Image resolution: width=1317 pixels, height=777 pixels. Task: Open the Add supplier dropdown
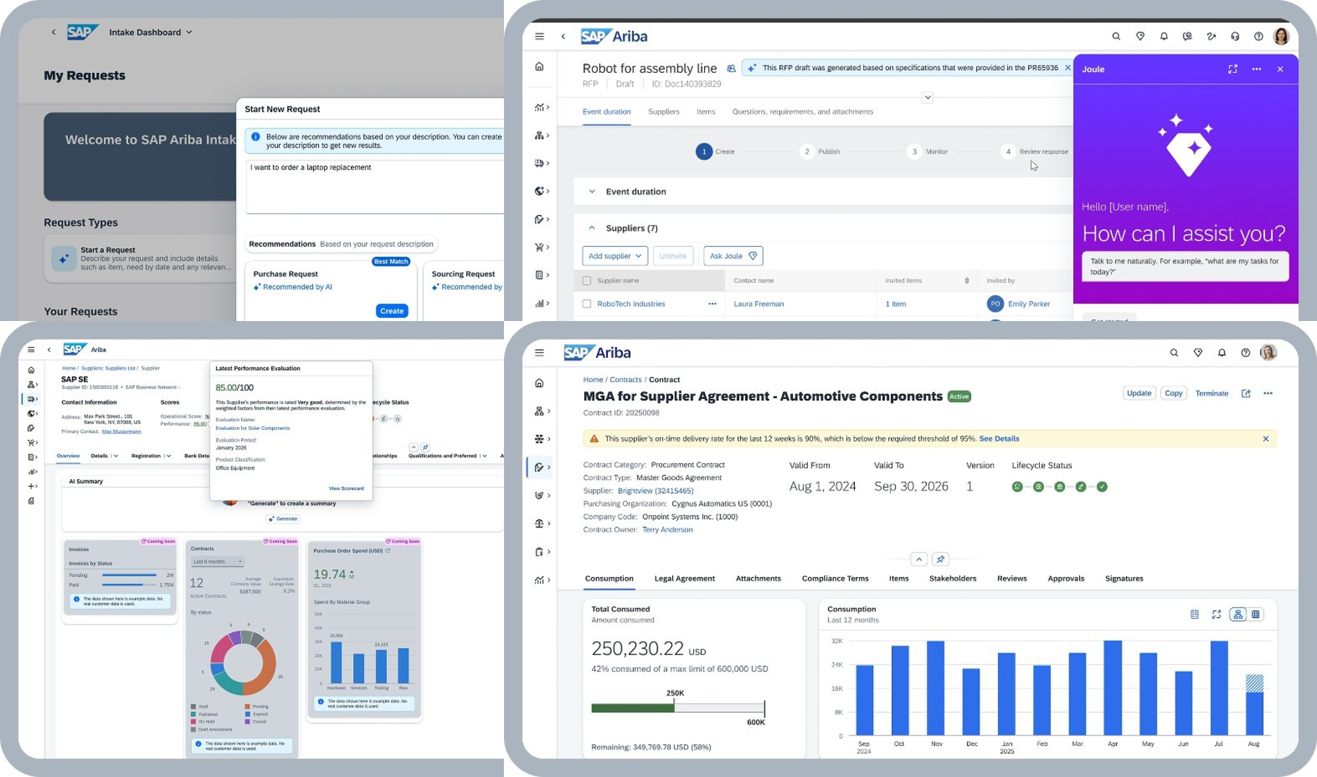[x=614, y=256]
